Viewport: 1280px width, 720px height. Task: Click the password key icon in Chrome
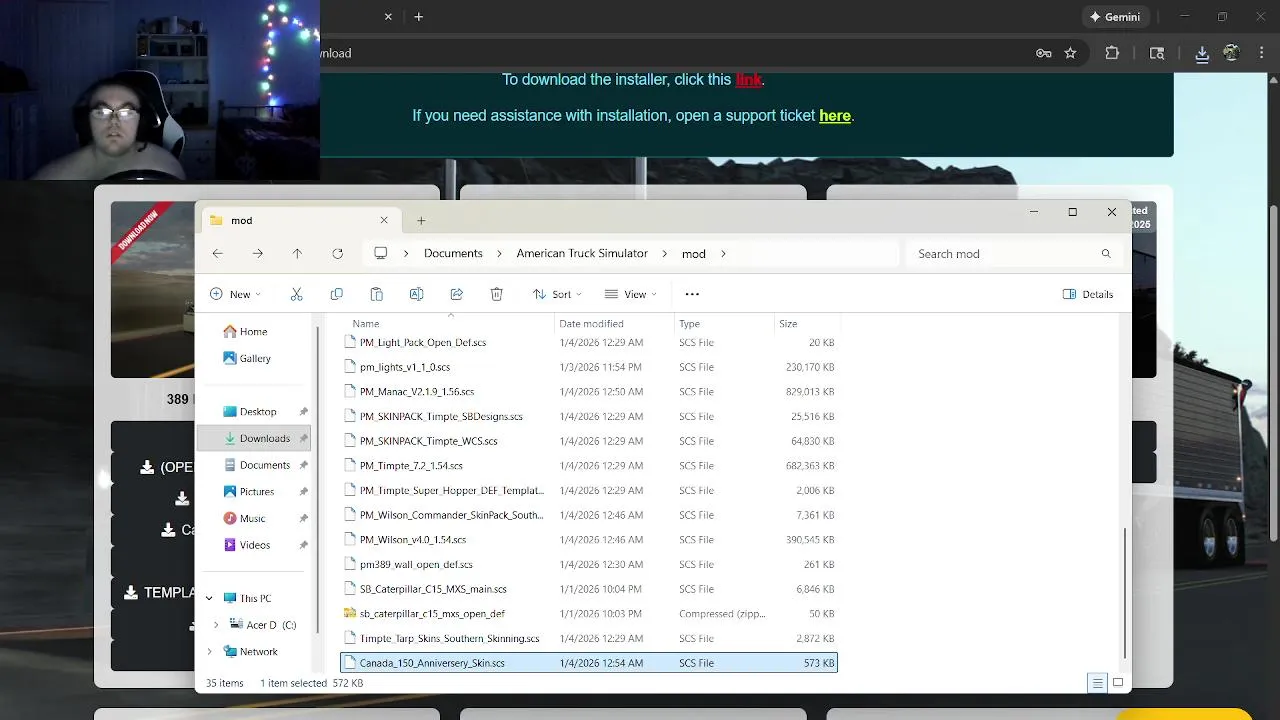1043,54
